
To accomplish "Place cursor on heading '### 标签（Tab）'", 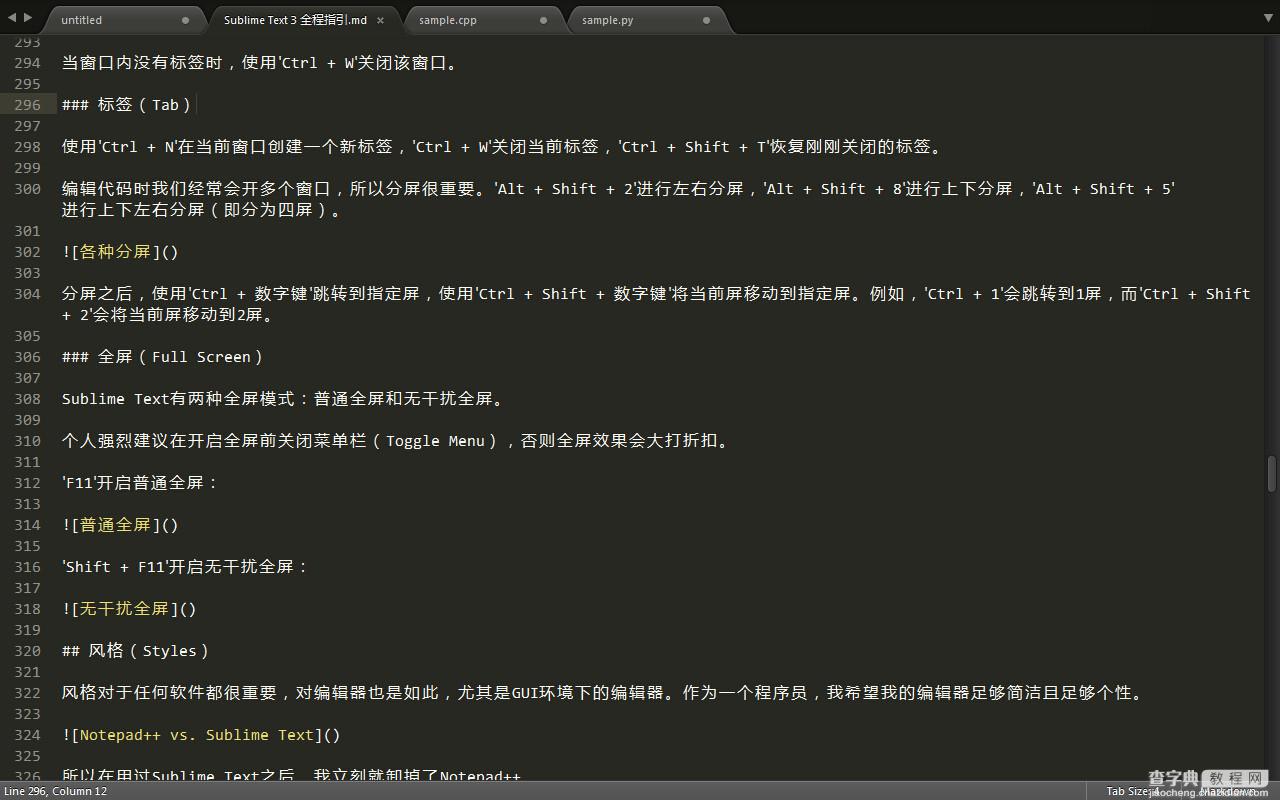I will tap(126, 105).
